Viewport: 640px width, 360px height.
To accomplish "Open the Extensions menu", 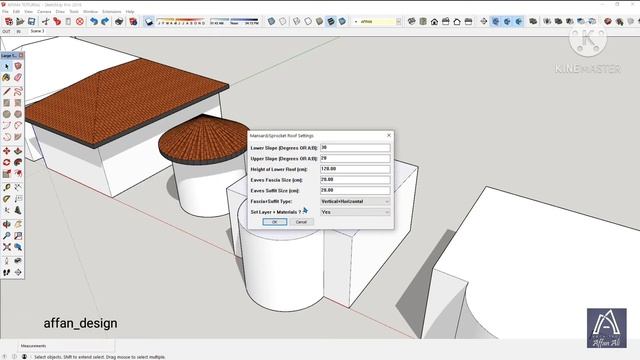I will click(x=111, y=11).
